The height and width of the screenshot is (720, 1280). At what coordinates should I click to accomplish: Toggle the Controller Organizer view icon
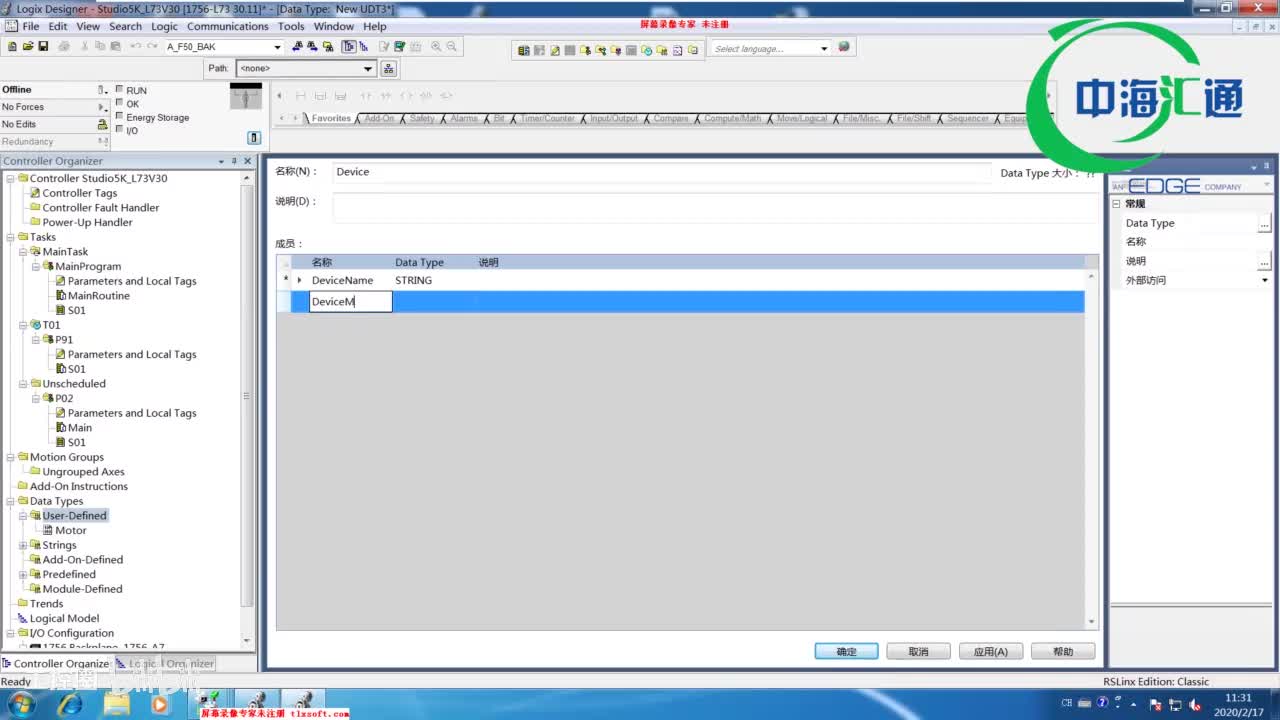tap(349, 47)
